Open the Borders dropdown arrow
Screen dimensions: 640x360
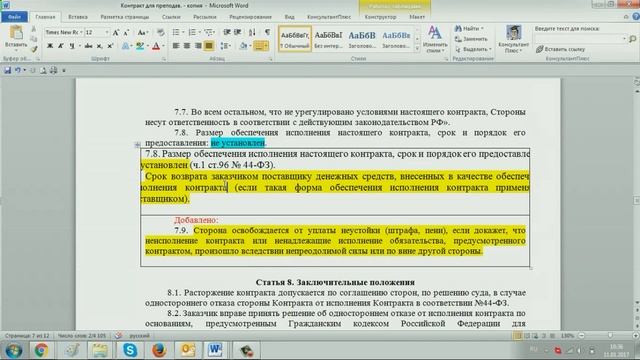click(266, 46)
